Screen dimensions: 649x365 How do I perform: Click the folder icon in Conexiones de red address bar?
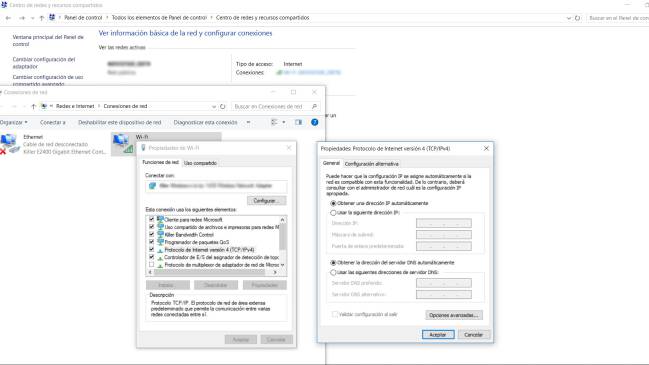[x=43, y=106]
